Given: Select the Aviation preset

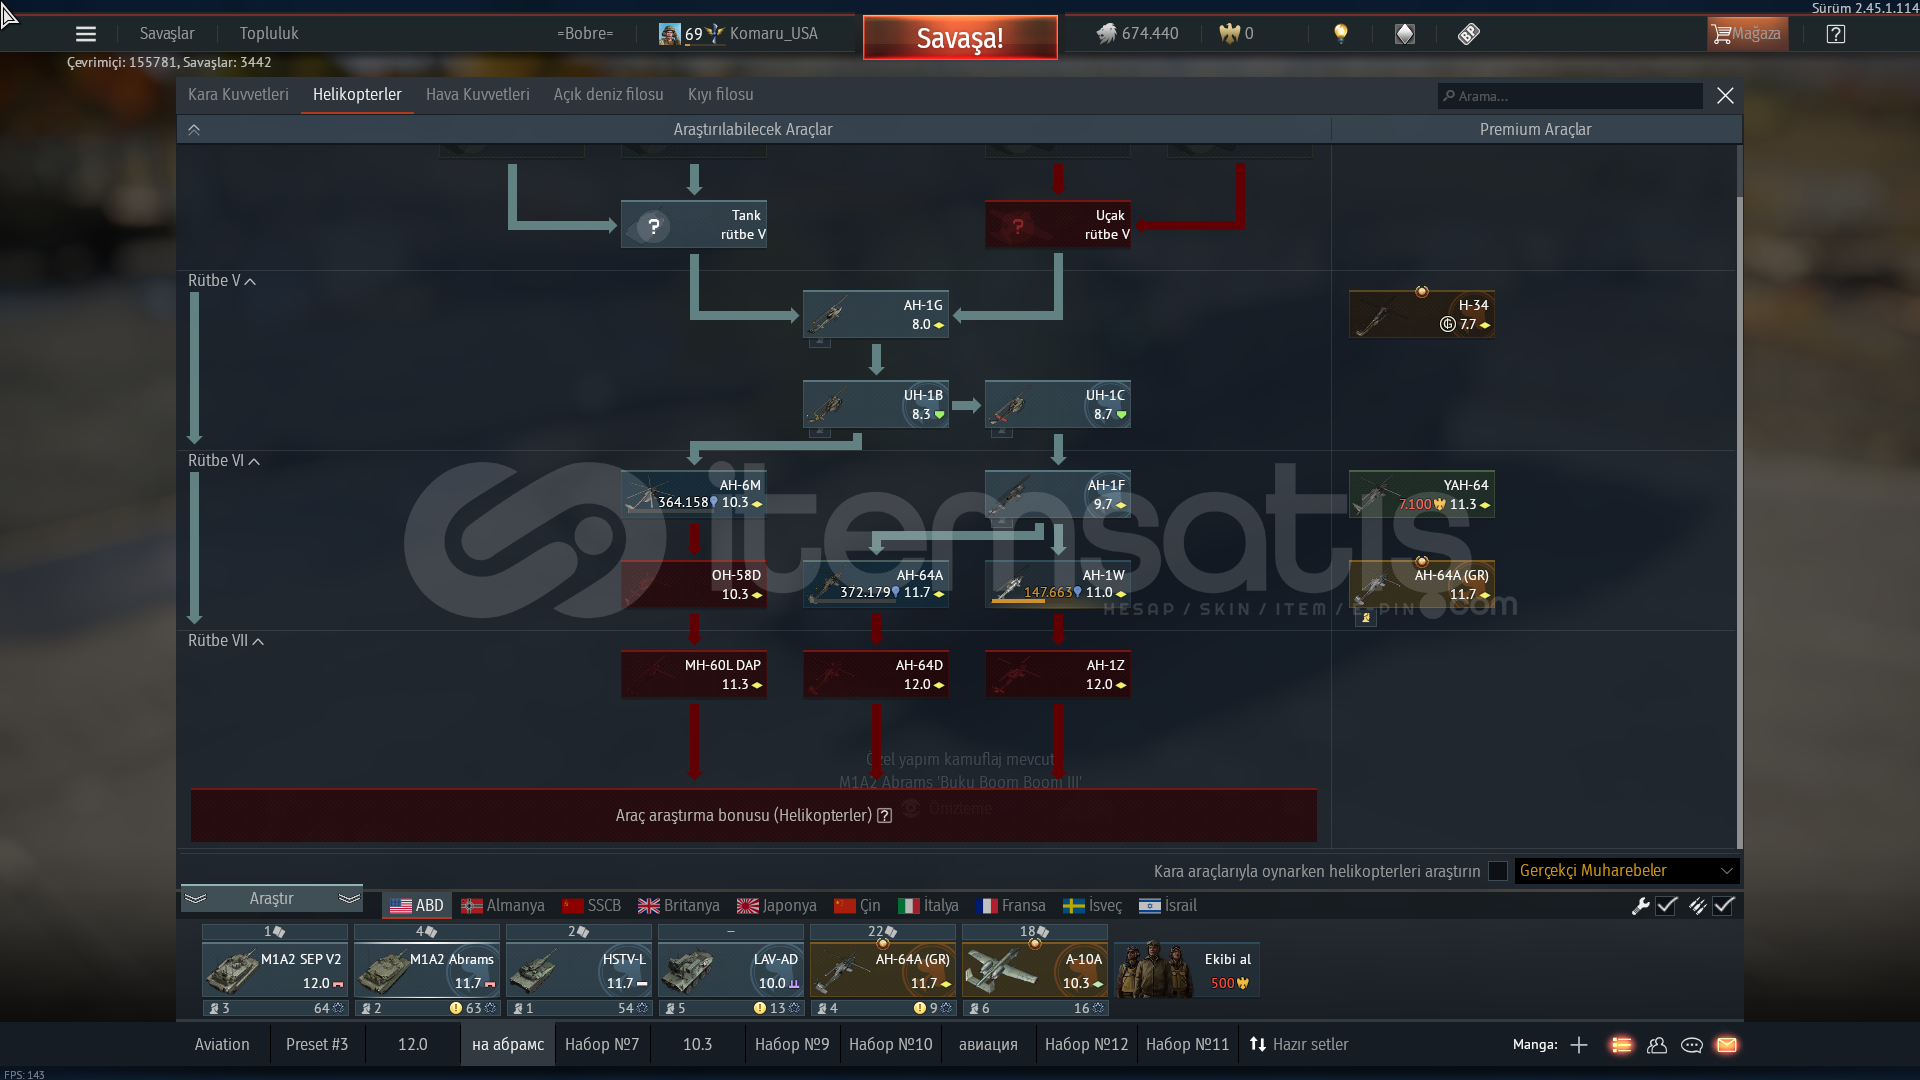Looking at the screenshot, I should tap(222, 1045).
